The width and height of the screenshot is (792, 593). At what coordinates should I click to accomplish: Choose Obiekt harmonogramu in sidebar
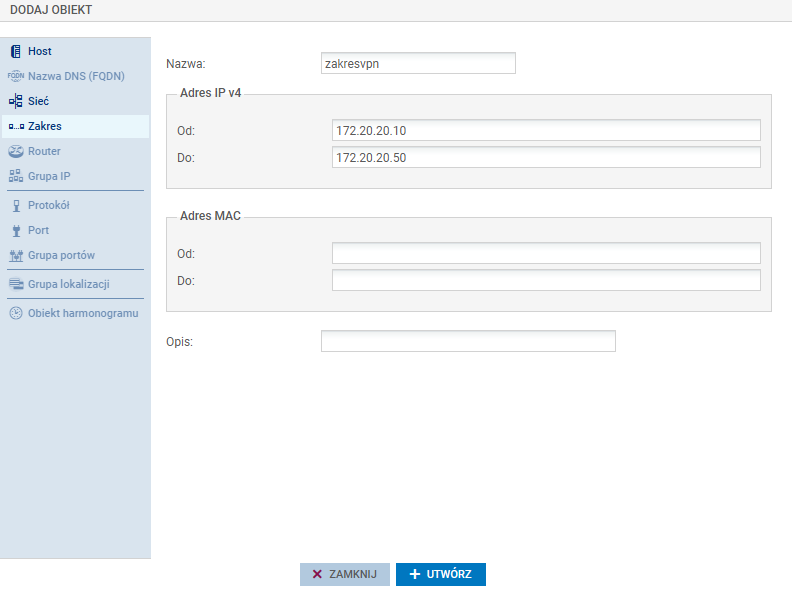point(82,313)
